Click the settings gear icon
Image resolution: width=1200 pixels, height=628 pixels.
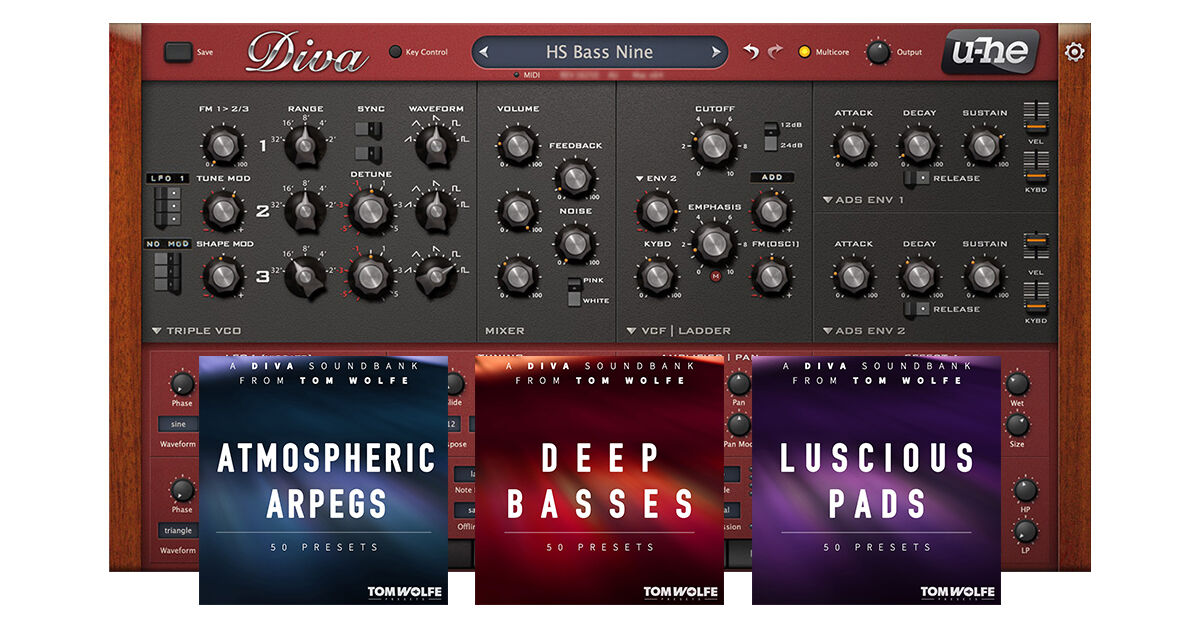click(1074, 52)
